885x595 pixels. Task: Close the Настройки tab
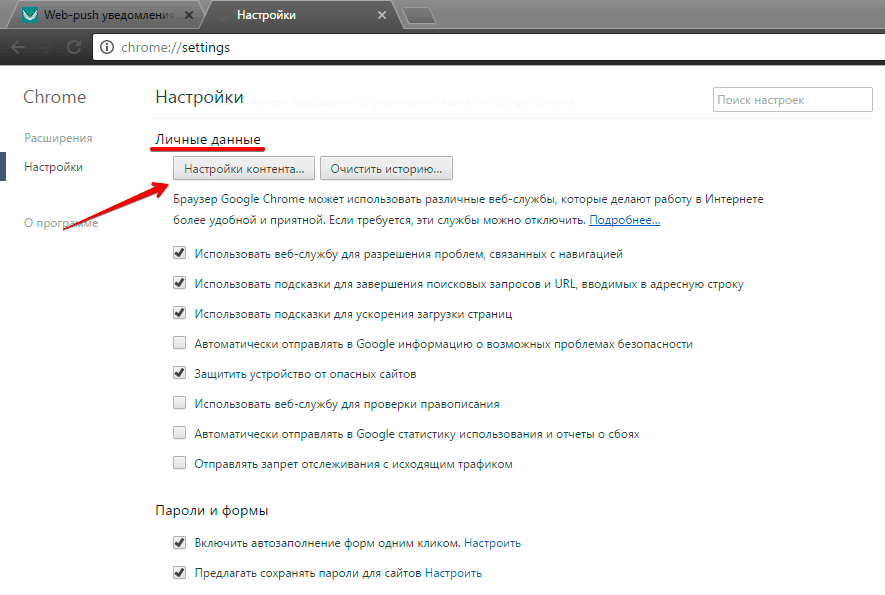coord(382,15)
